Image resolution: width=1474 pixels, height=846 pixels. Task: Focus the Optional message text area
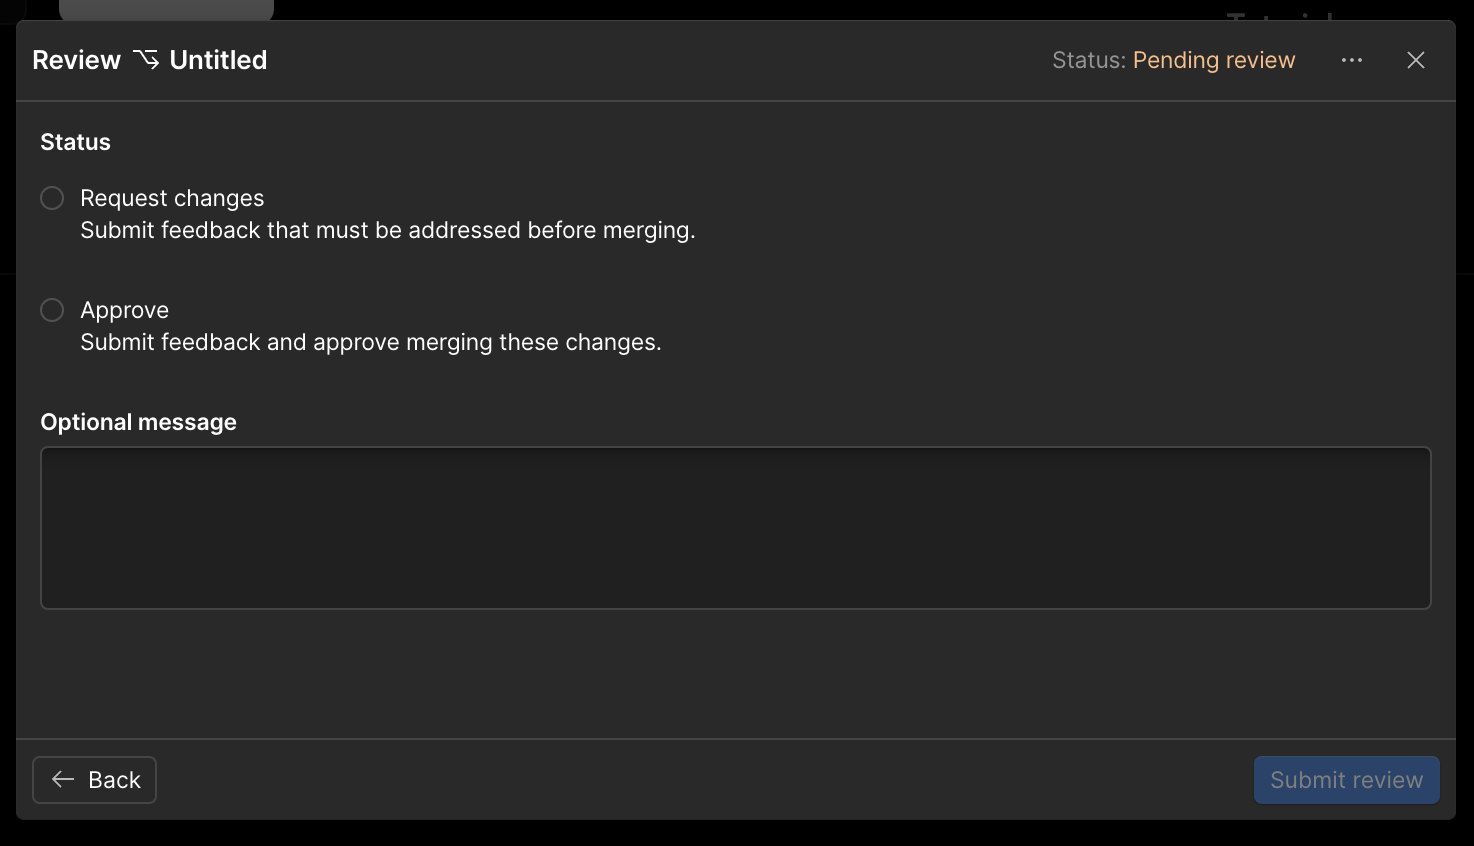735,528
